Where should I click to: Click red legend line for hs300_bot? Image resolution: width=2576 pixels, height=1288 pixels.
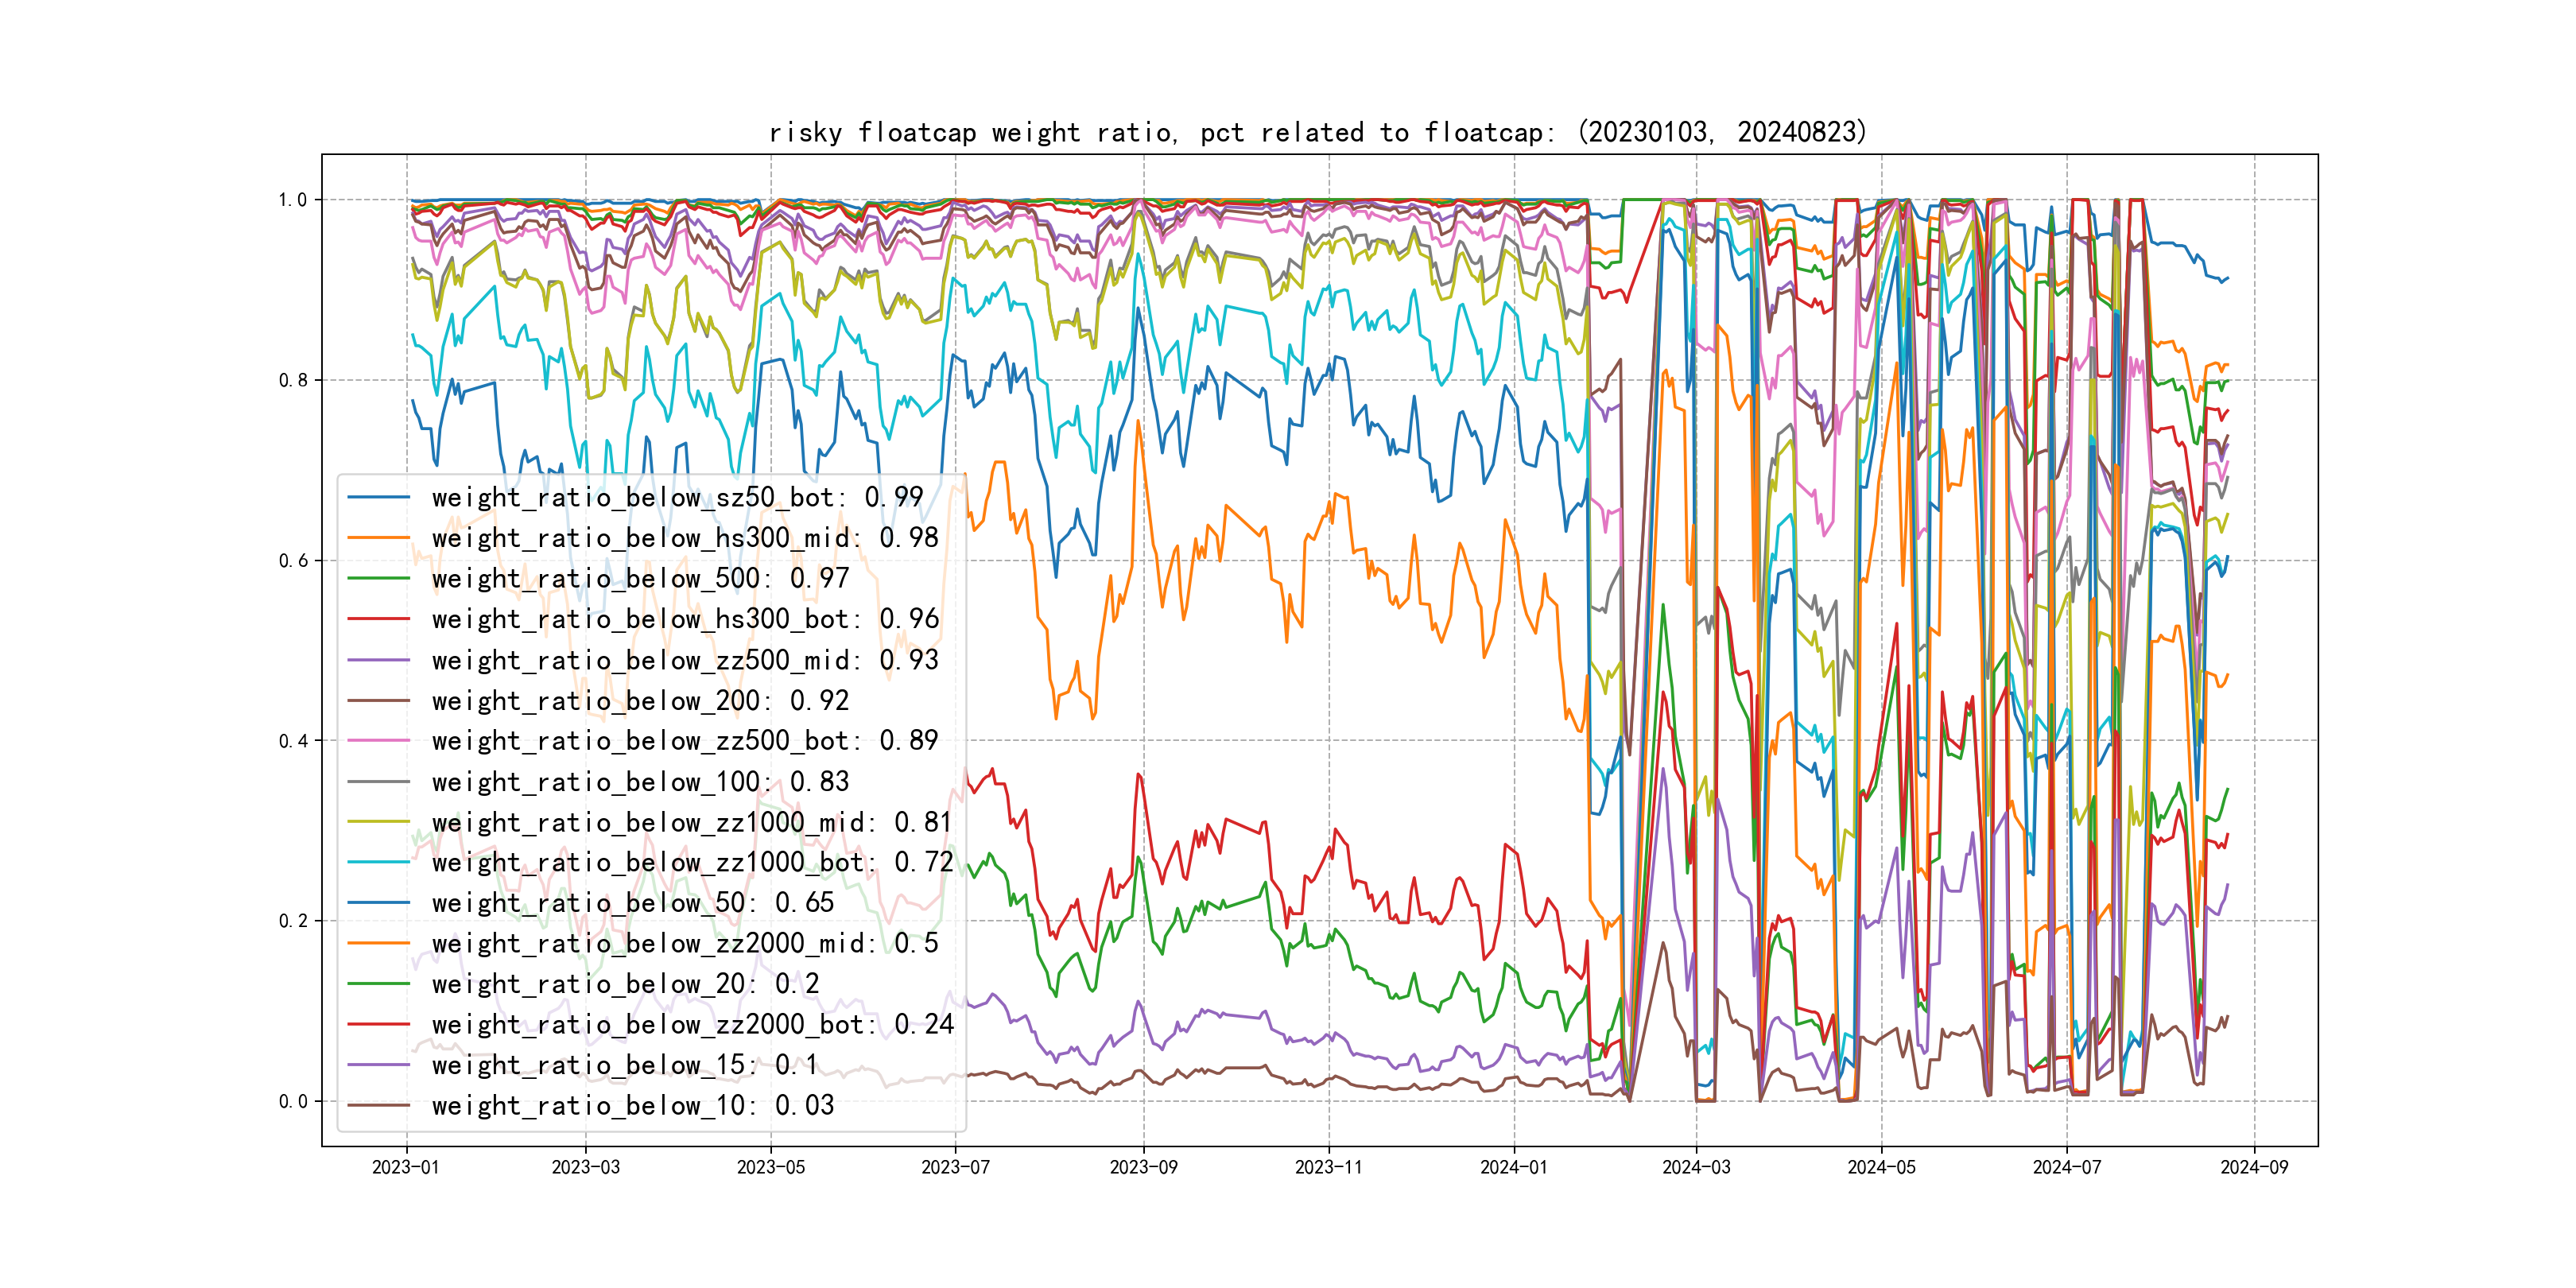378,619
